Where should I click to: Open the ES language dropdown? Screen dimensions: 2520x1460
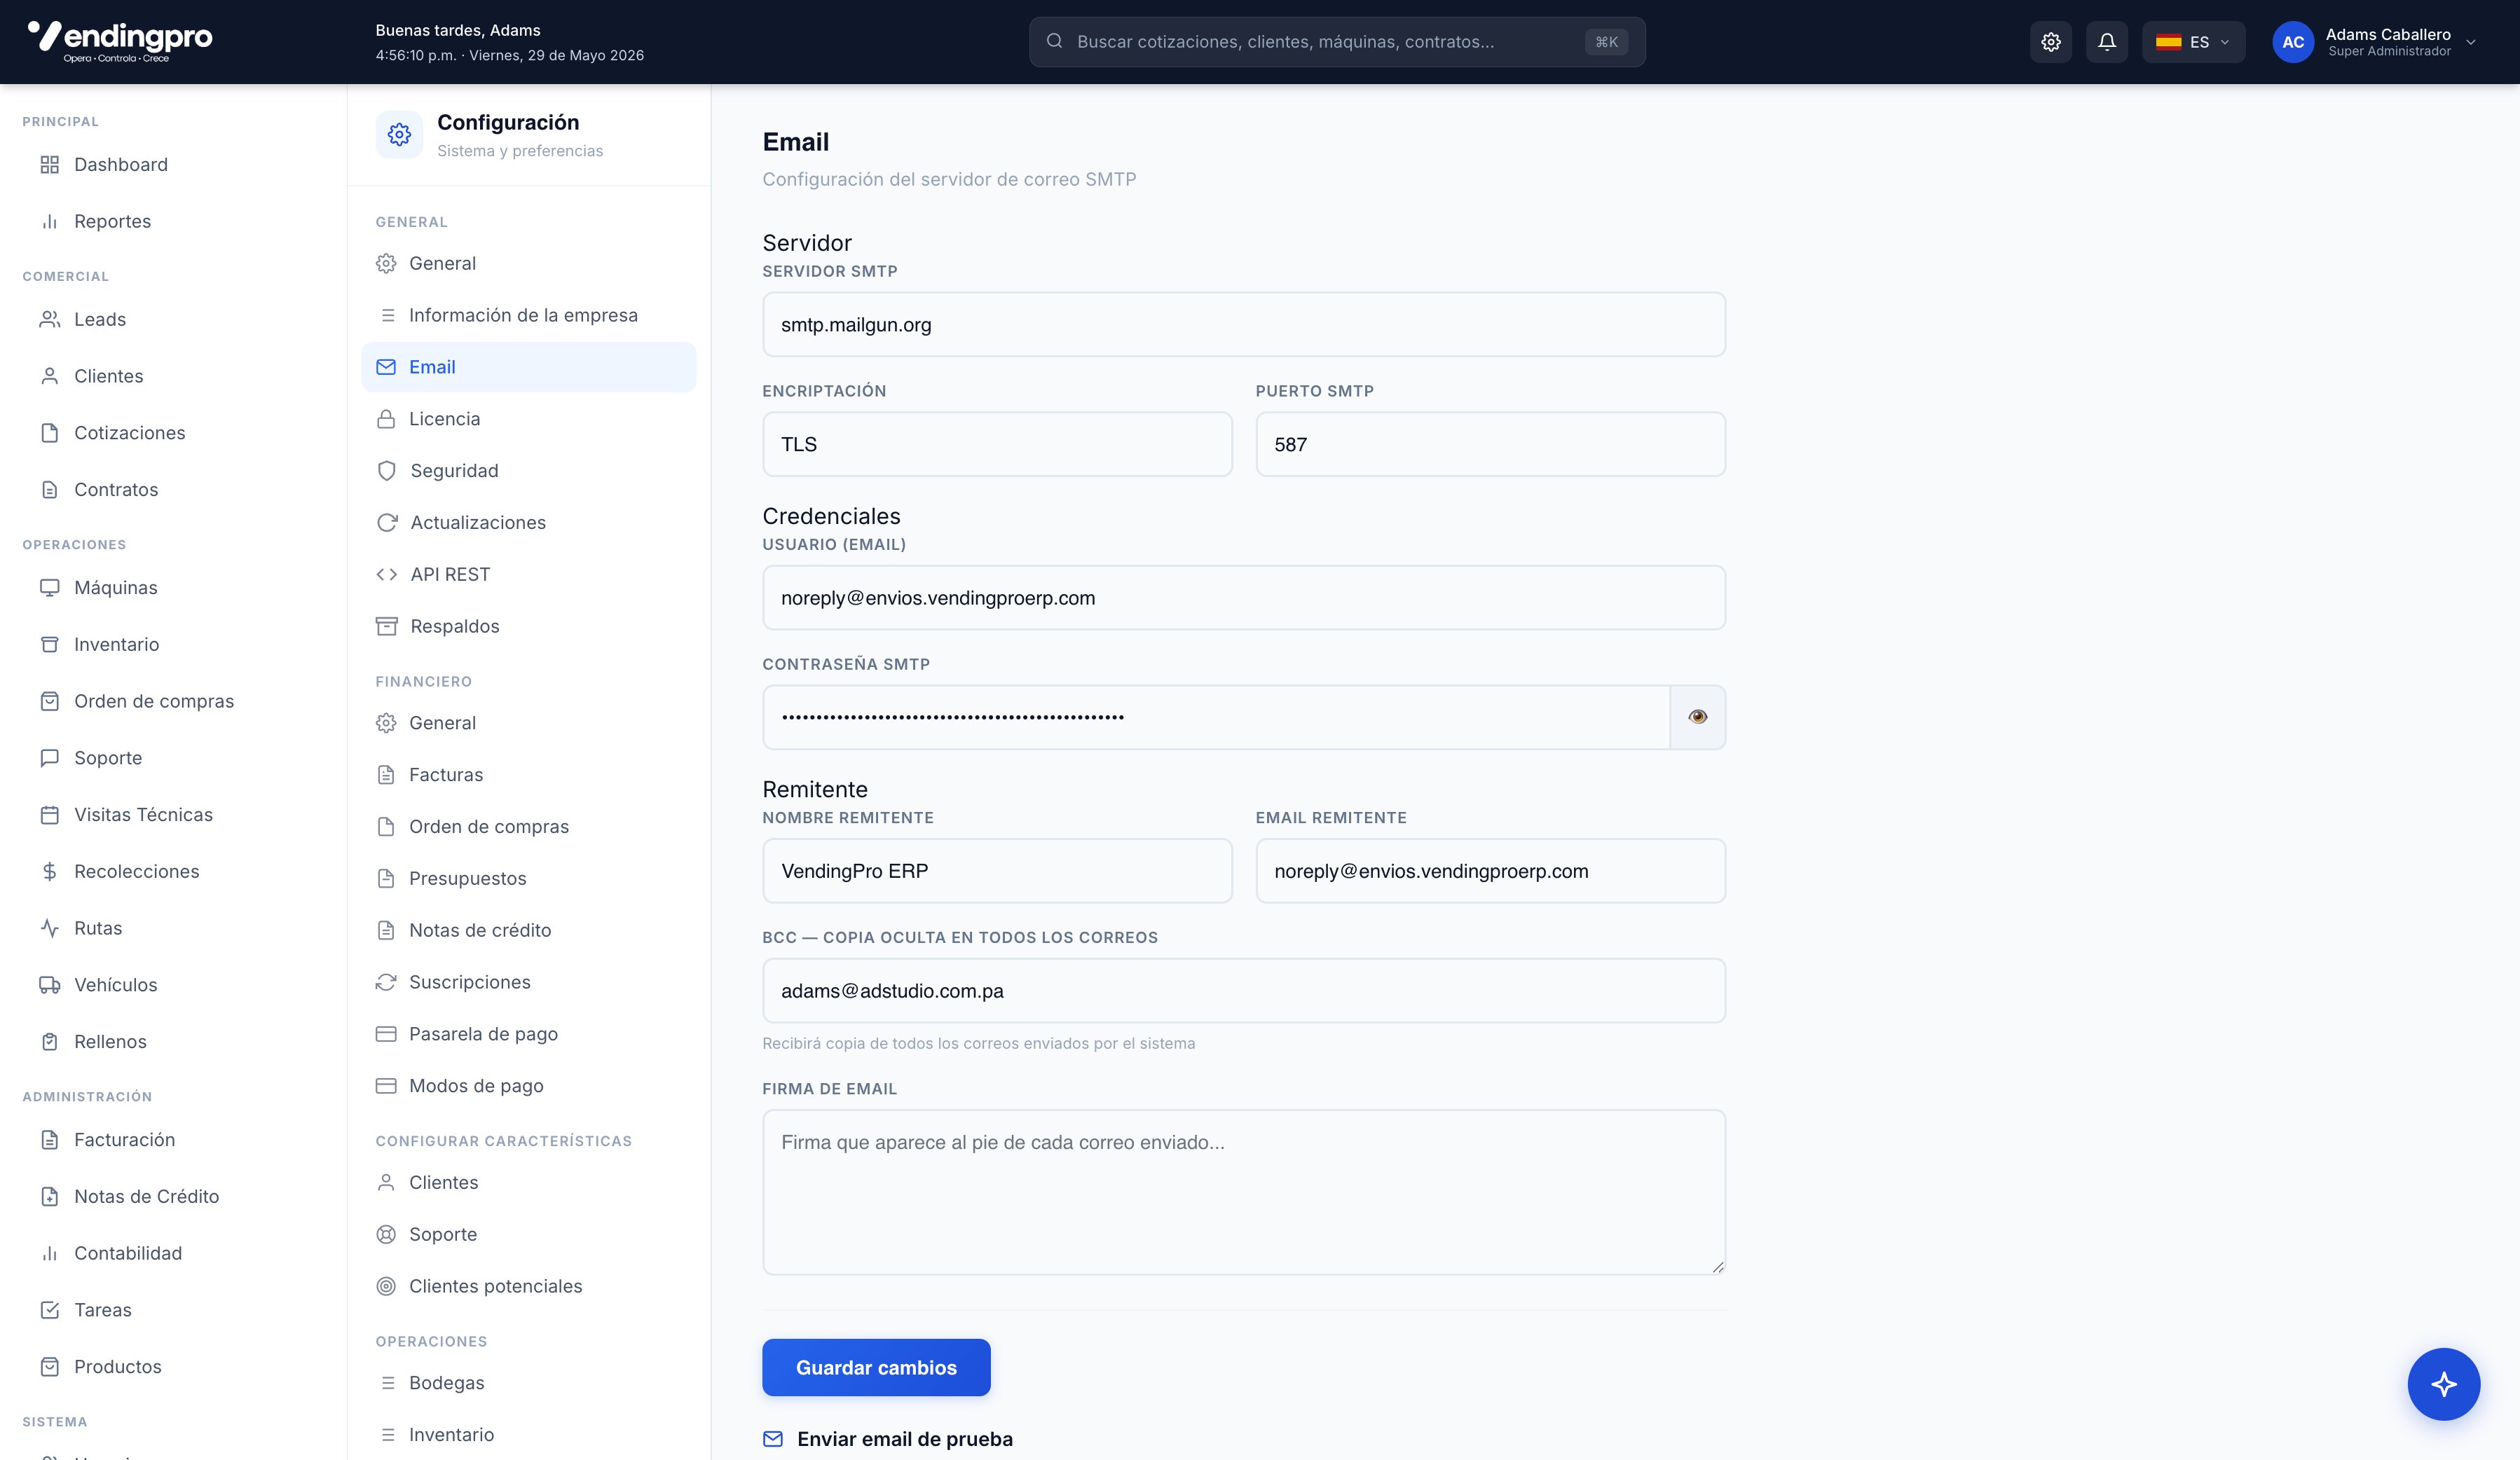coord(2193,42)
